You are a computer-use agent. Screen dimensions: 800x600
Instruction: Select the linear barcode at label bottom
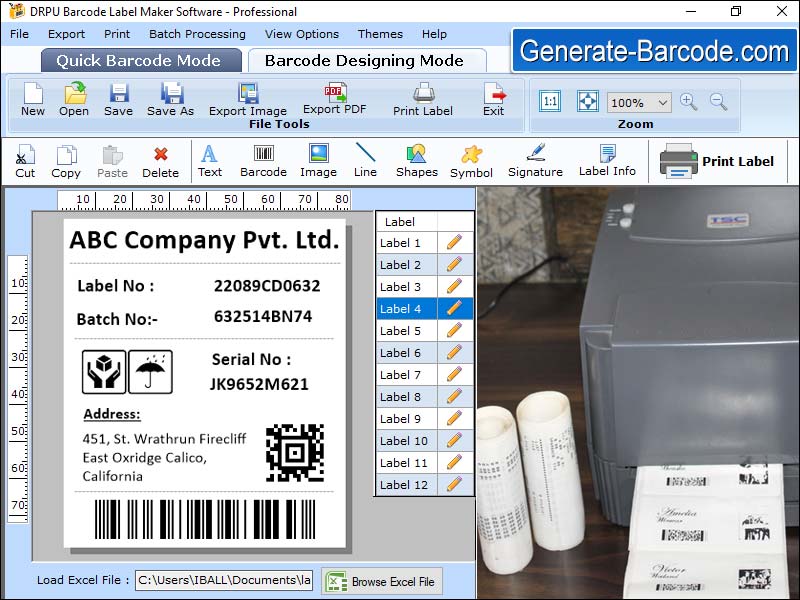[205, 519]
